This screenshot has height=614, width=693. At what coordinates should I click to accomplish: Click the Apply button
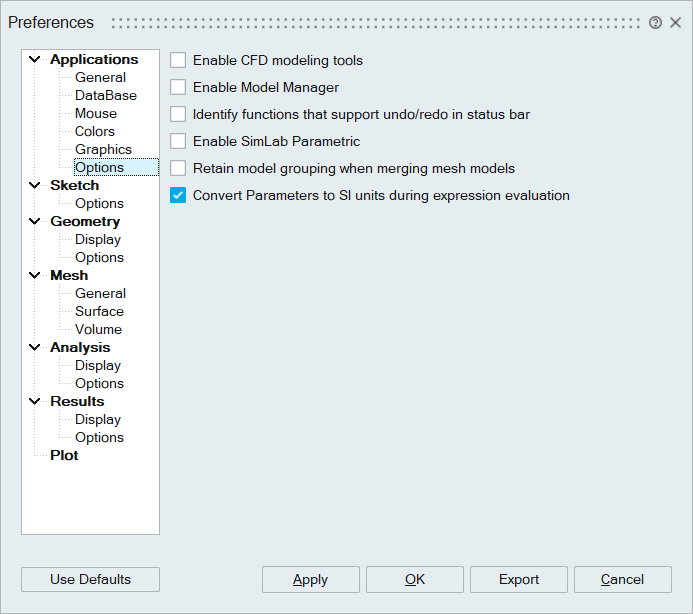[310, 579]
